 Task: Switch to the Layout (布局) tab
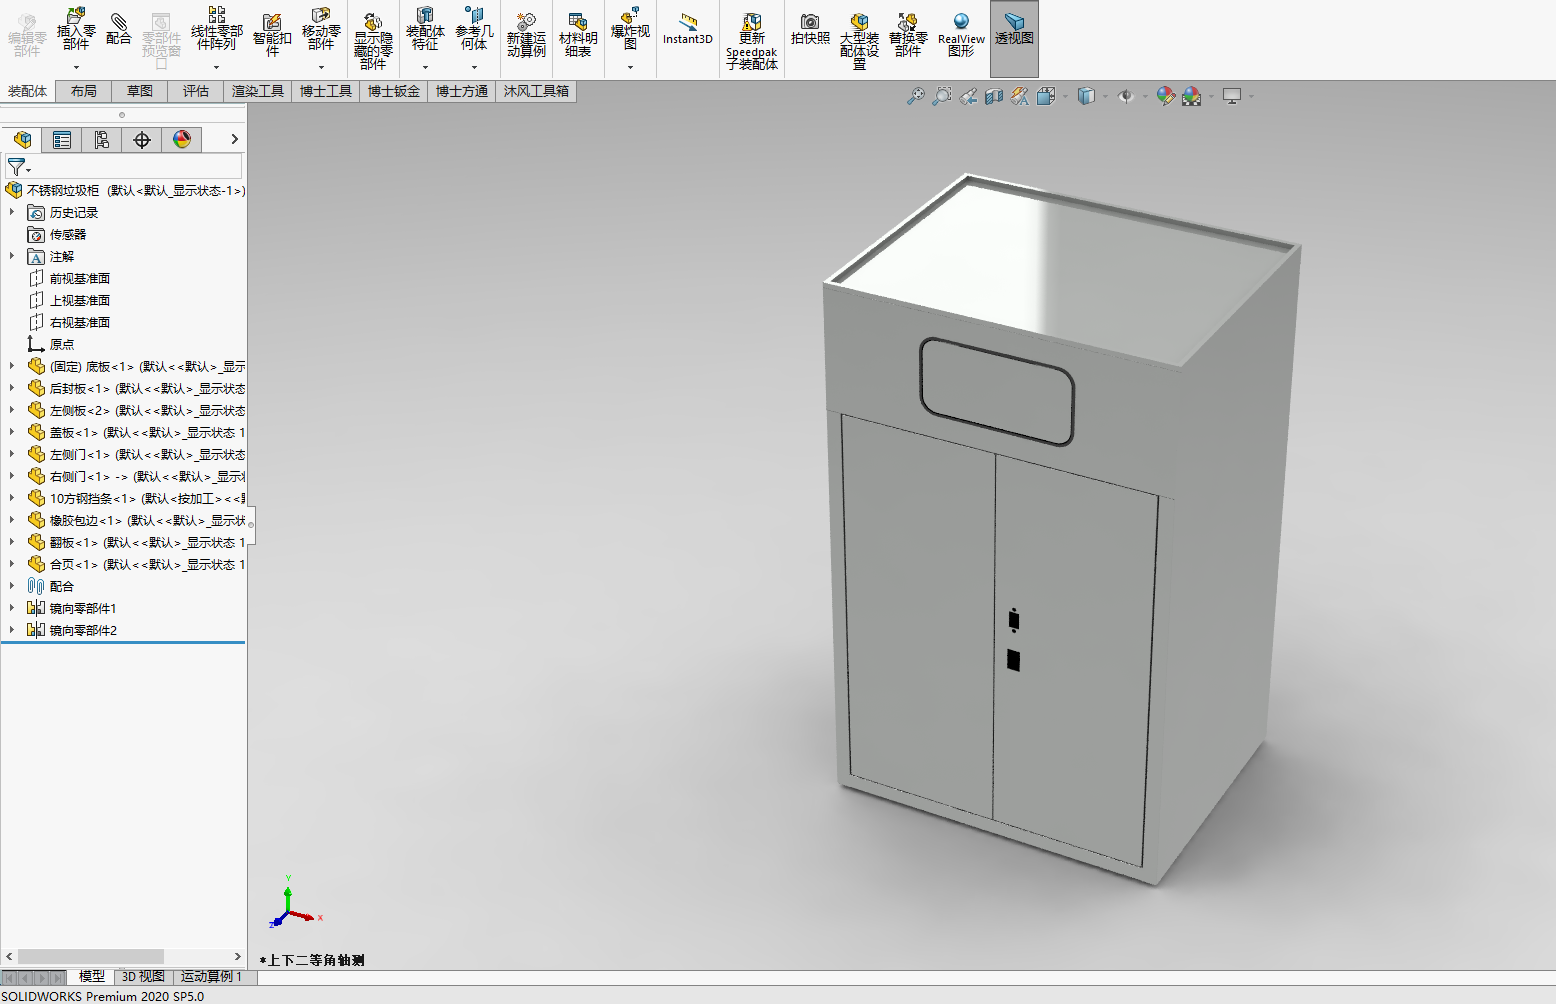point(84,91)
